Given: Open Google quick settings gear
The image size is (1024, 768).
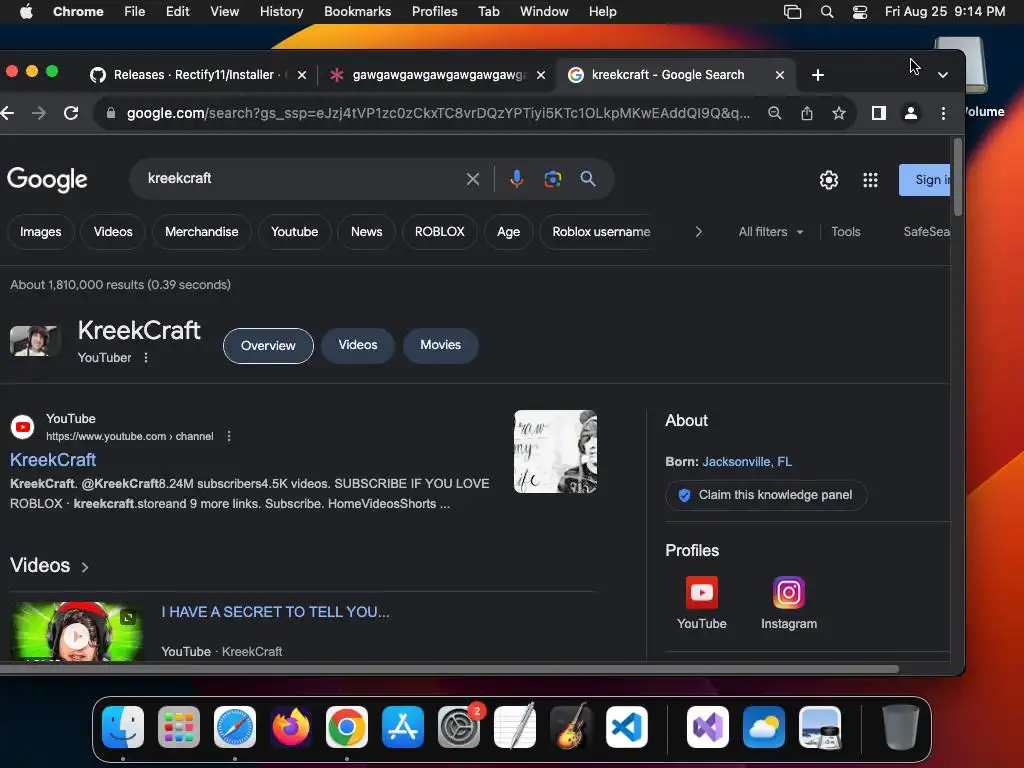Looking at the screenshot, I should click(829, 180).
